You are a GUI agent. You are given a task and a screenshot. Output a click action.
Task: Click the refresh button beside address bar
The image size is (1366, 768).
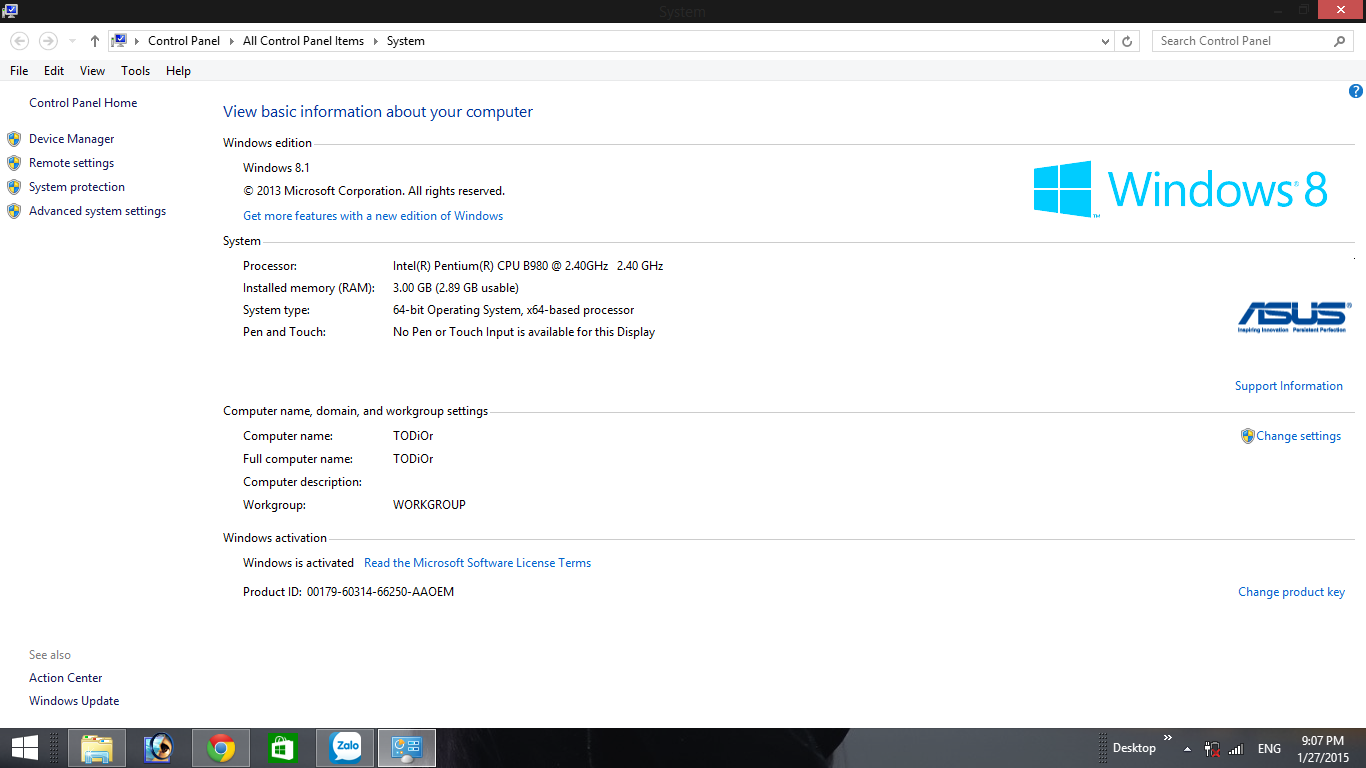(x=1127, y=41)
